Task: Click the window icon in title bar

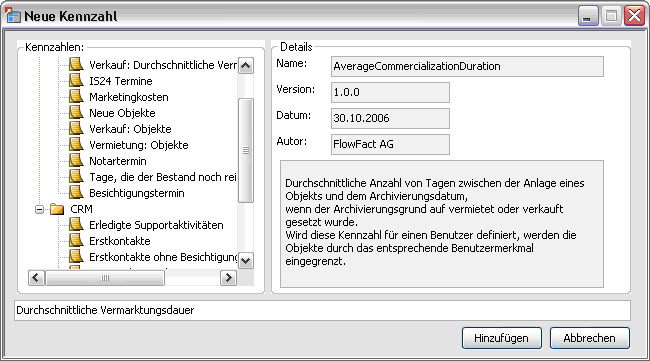Action: coord(13,16)
